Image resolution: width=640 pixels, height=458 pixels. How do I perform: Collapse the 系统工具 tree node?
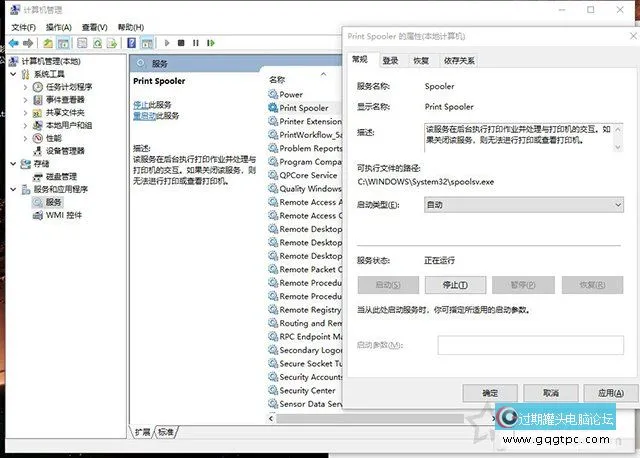(13, 74)
